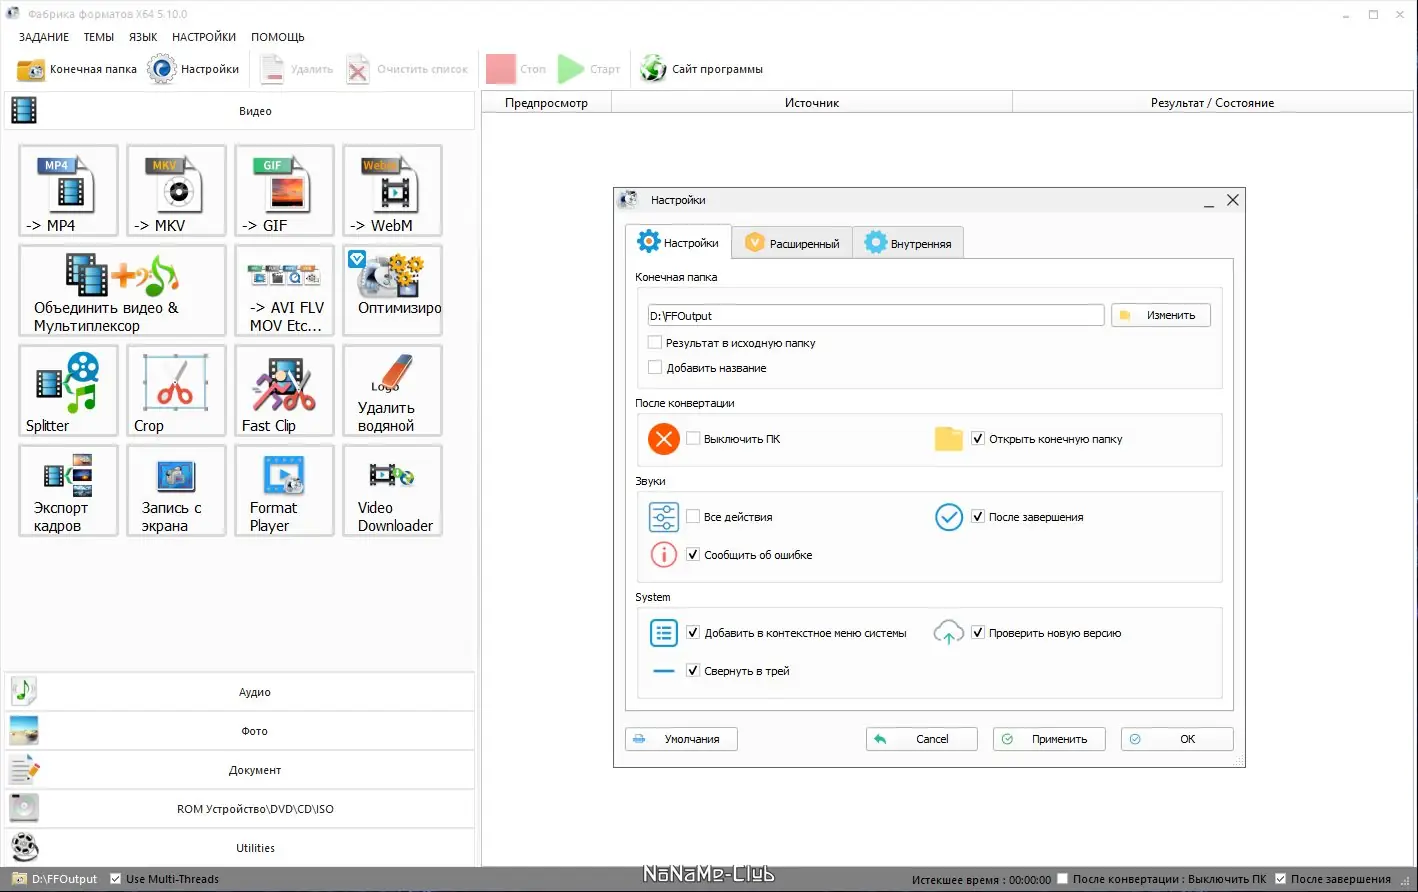Launch the Fast Clip tool

click(x=284, y=390)
